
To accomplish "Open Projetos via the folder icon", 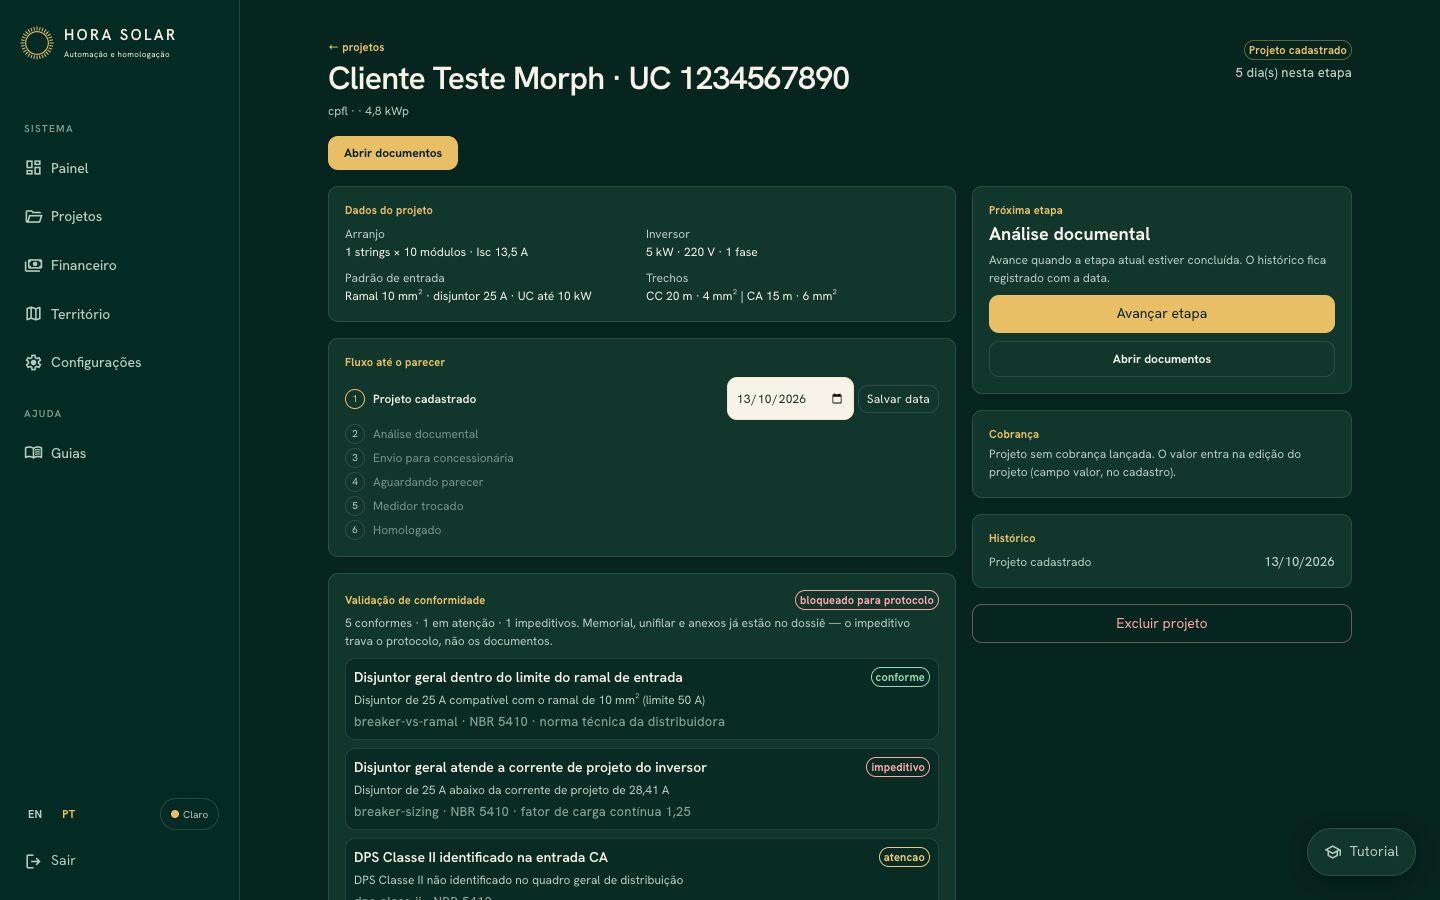I will [33, 216].
